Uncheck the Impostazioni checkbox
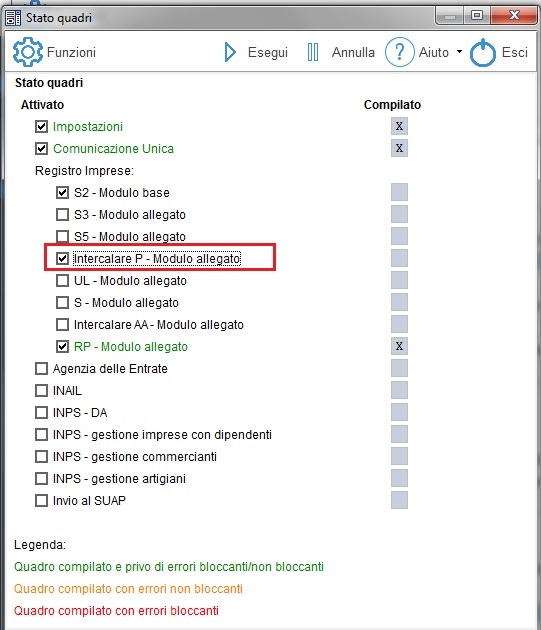 click(x=41, y=127)
